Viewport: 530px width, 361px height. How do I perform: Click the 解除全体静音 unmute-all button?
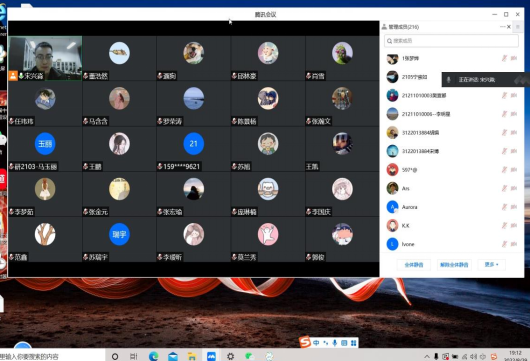click(x=454, y=265)
